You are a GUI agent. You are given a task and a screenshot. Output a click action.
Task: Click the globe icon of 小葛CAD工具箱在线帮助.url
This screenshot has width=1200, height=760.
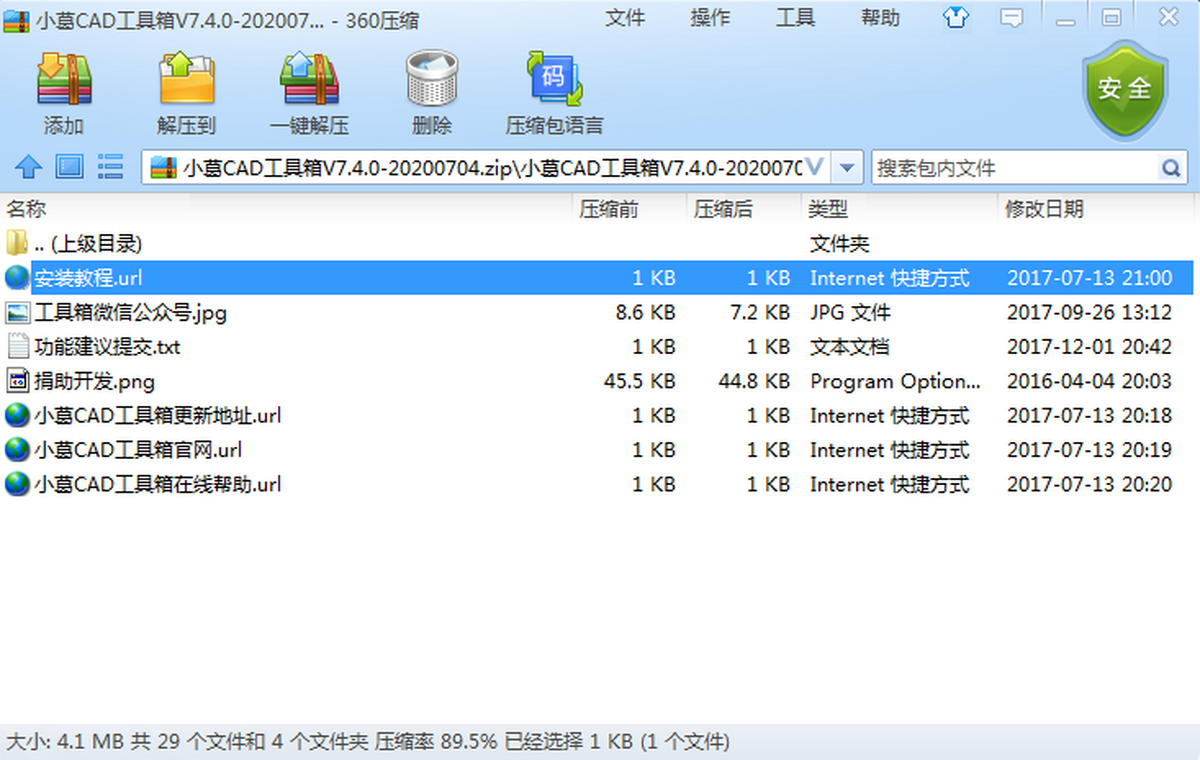pyautogui.click(x=18, y=484)
